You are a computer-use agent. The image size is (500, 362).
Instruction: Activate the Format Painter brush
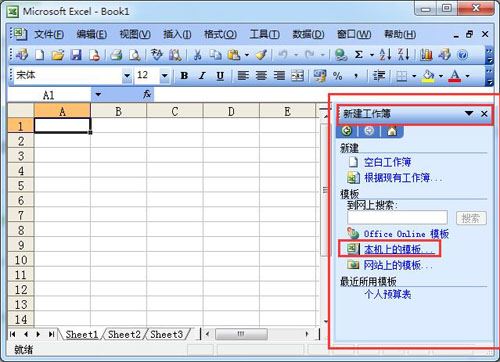pos(262,55)
